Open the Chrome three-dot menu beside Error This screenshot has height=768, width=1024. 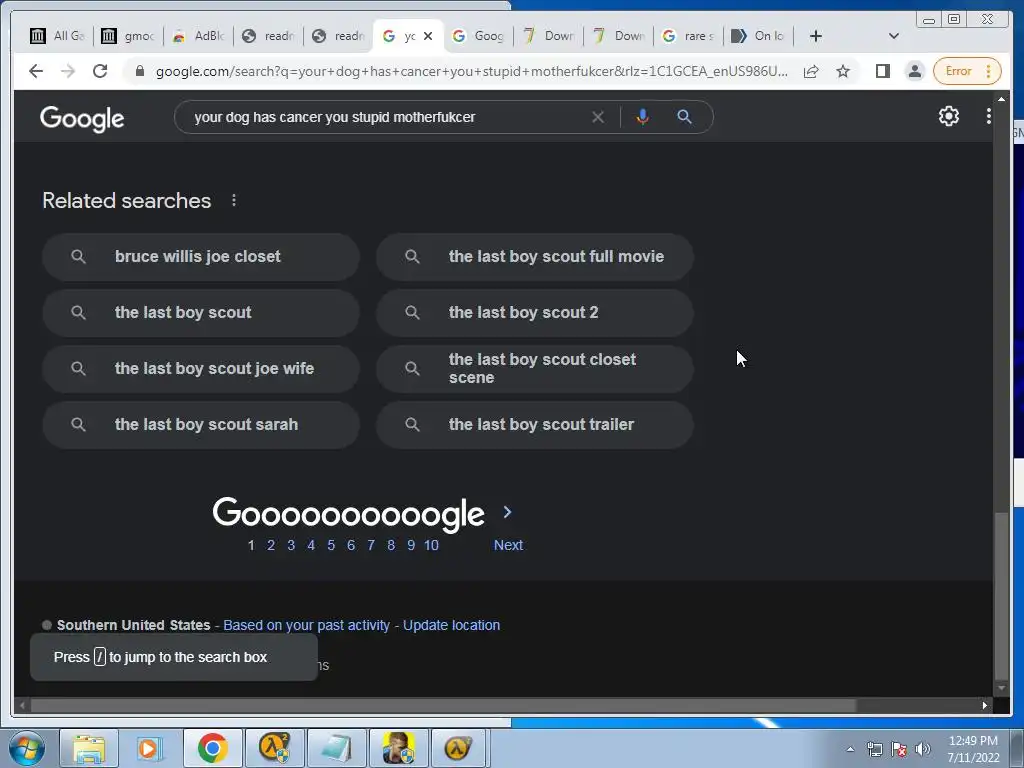[x=989, y=71]
